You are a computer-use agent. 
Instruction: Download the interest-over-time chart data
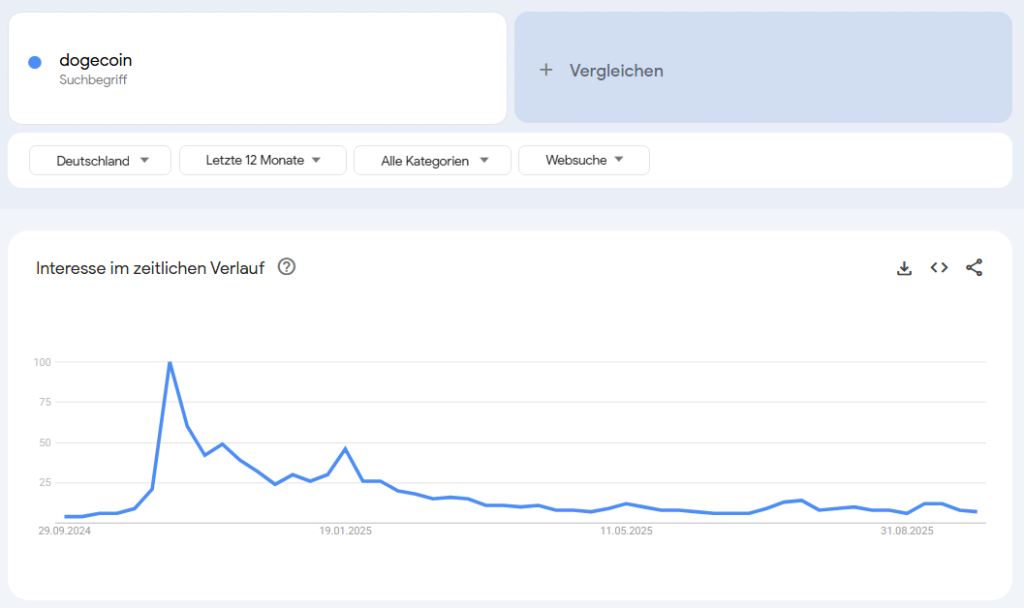(904, 268)
